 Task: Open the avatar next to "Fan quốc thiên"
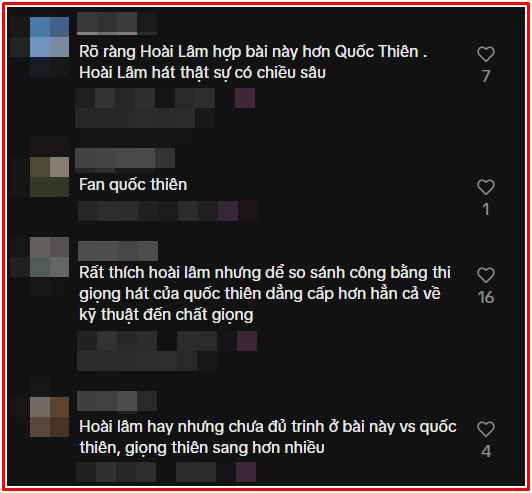pyautogui.click(x=50, y=177)
